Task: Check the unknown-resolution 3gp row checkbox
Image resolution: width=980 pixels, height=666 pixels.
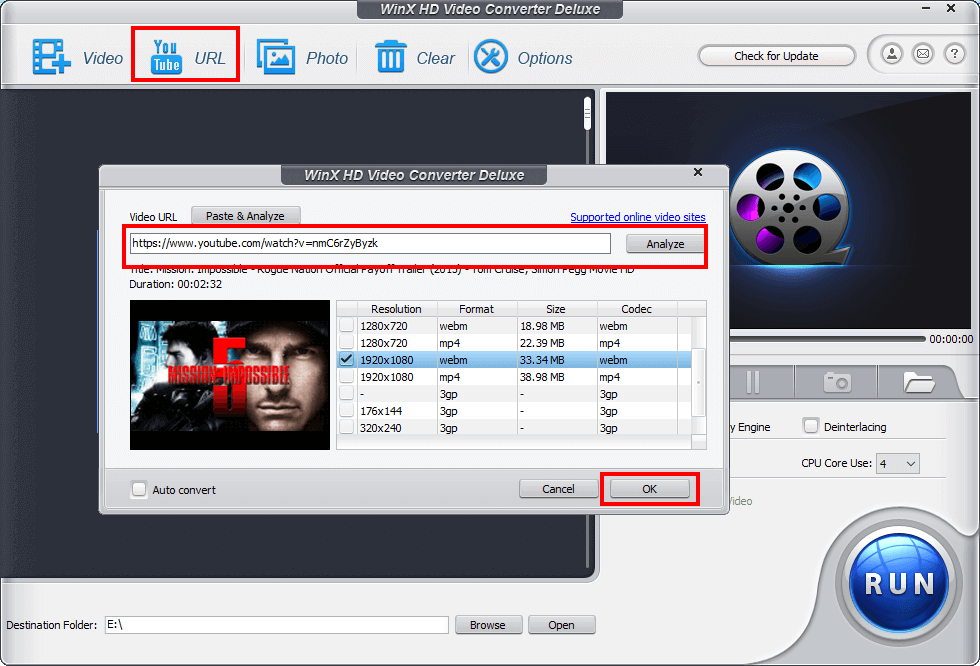Action: click(x=346, y=394)
